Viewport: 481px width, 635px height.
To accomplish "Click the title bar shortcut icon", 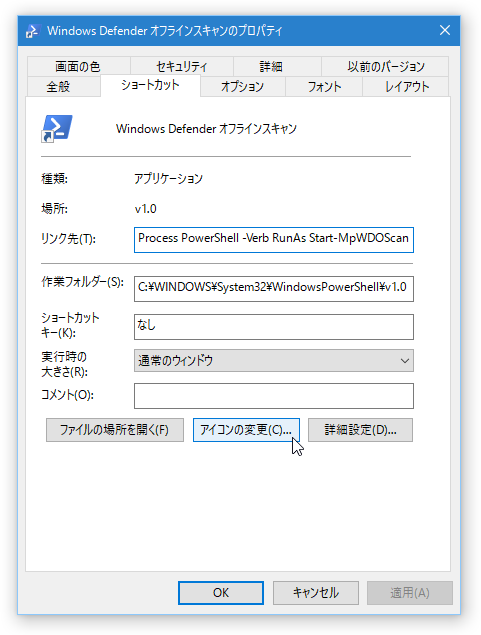I will click(x=32, y=31).
